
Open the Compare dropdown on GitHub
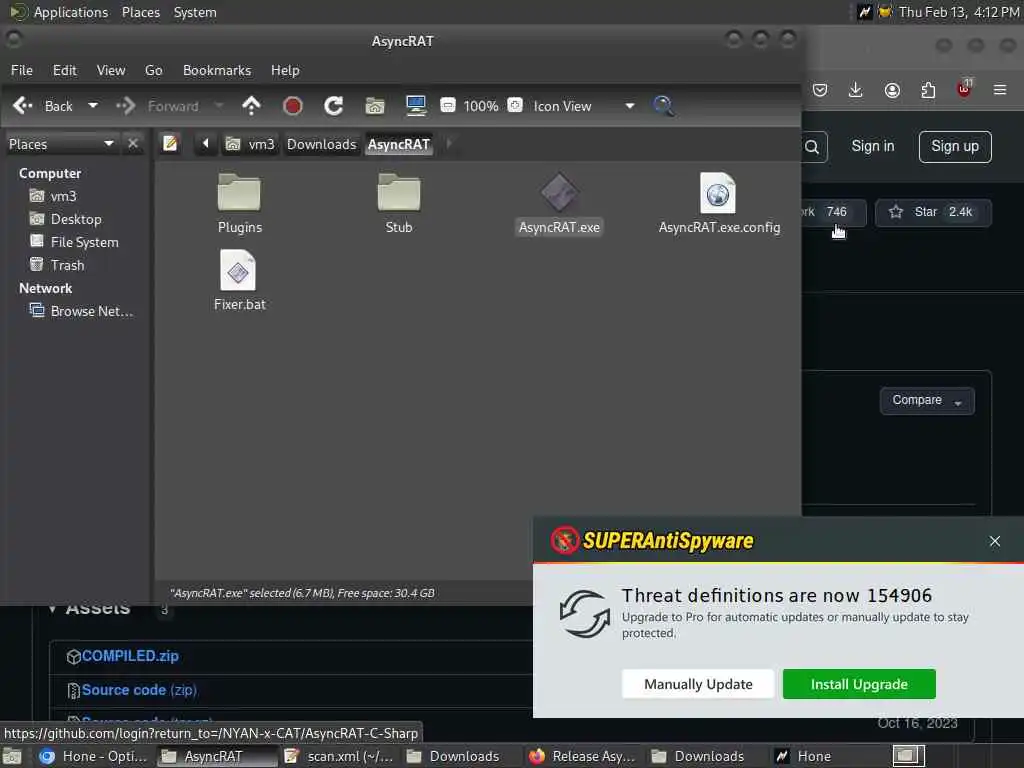tap(927, 400)
